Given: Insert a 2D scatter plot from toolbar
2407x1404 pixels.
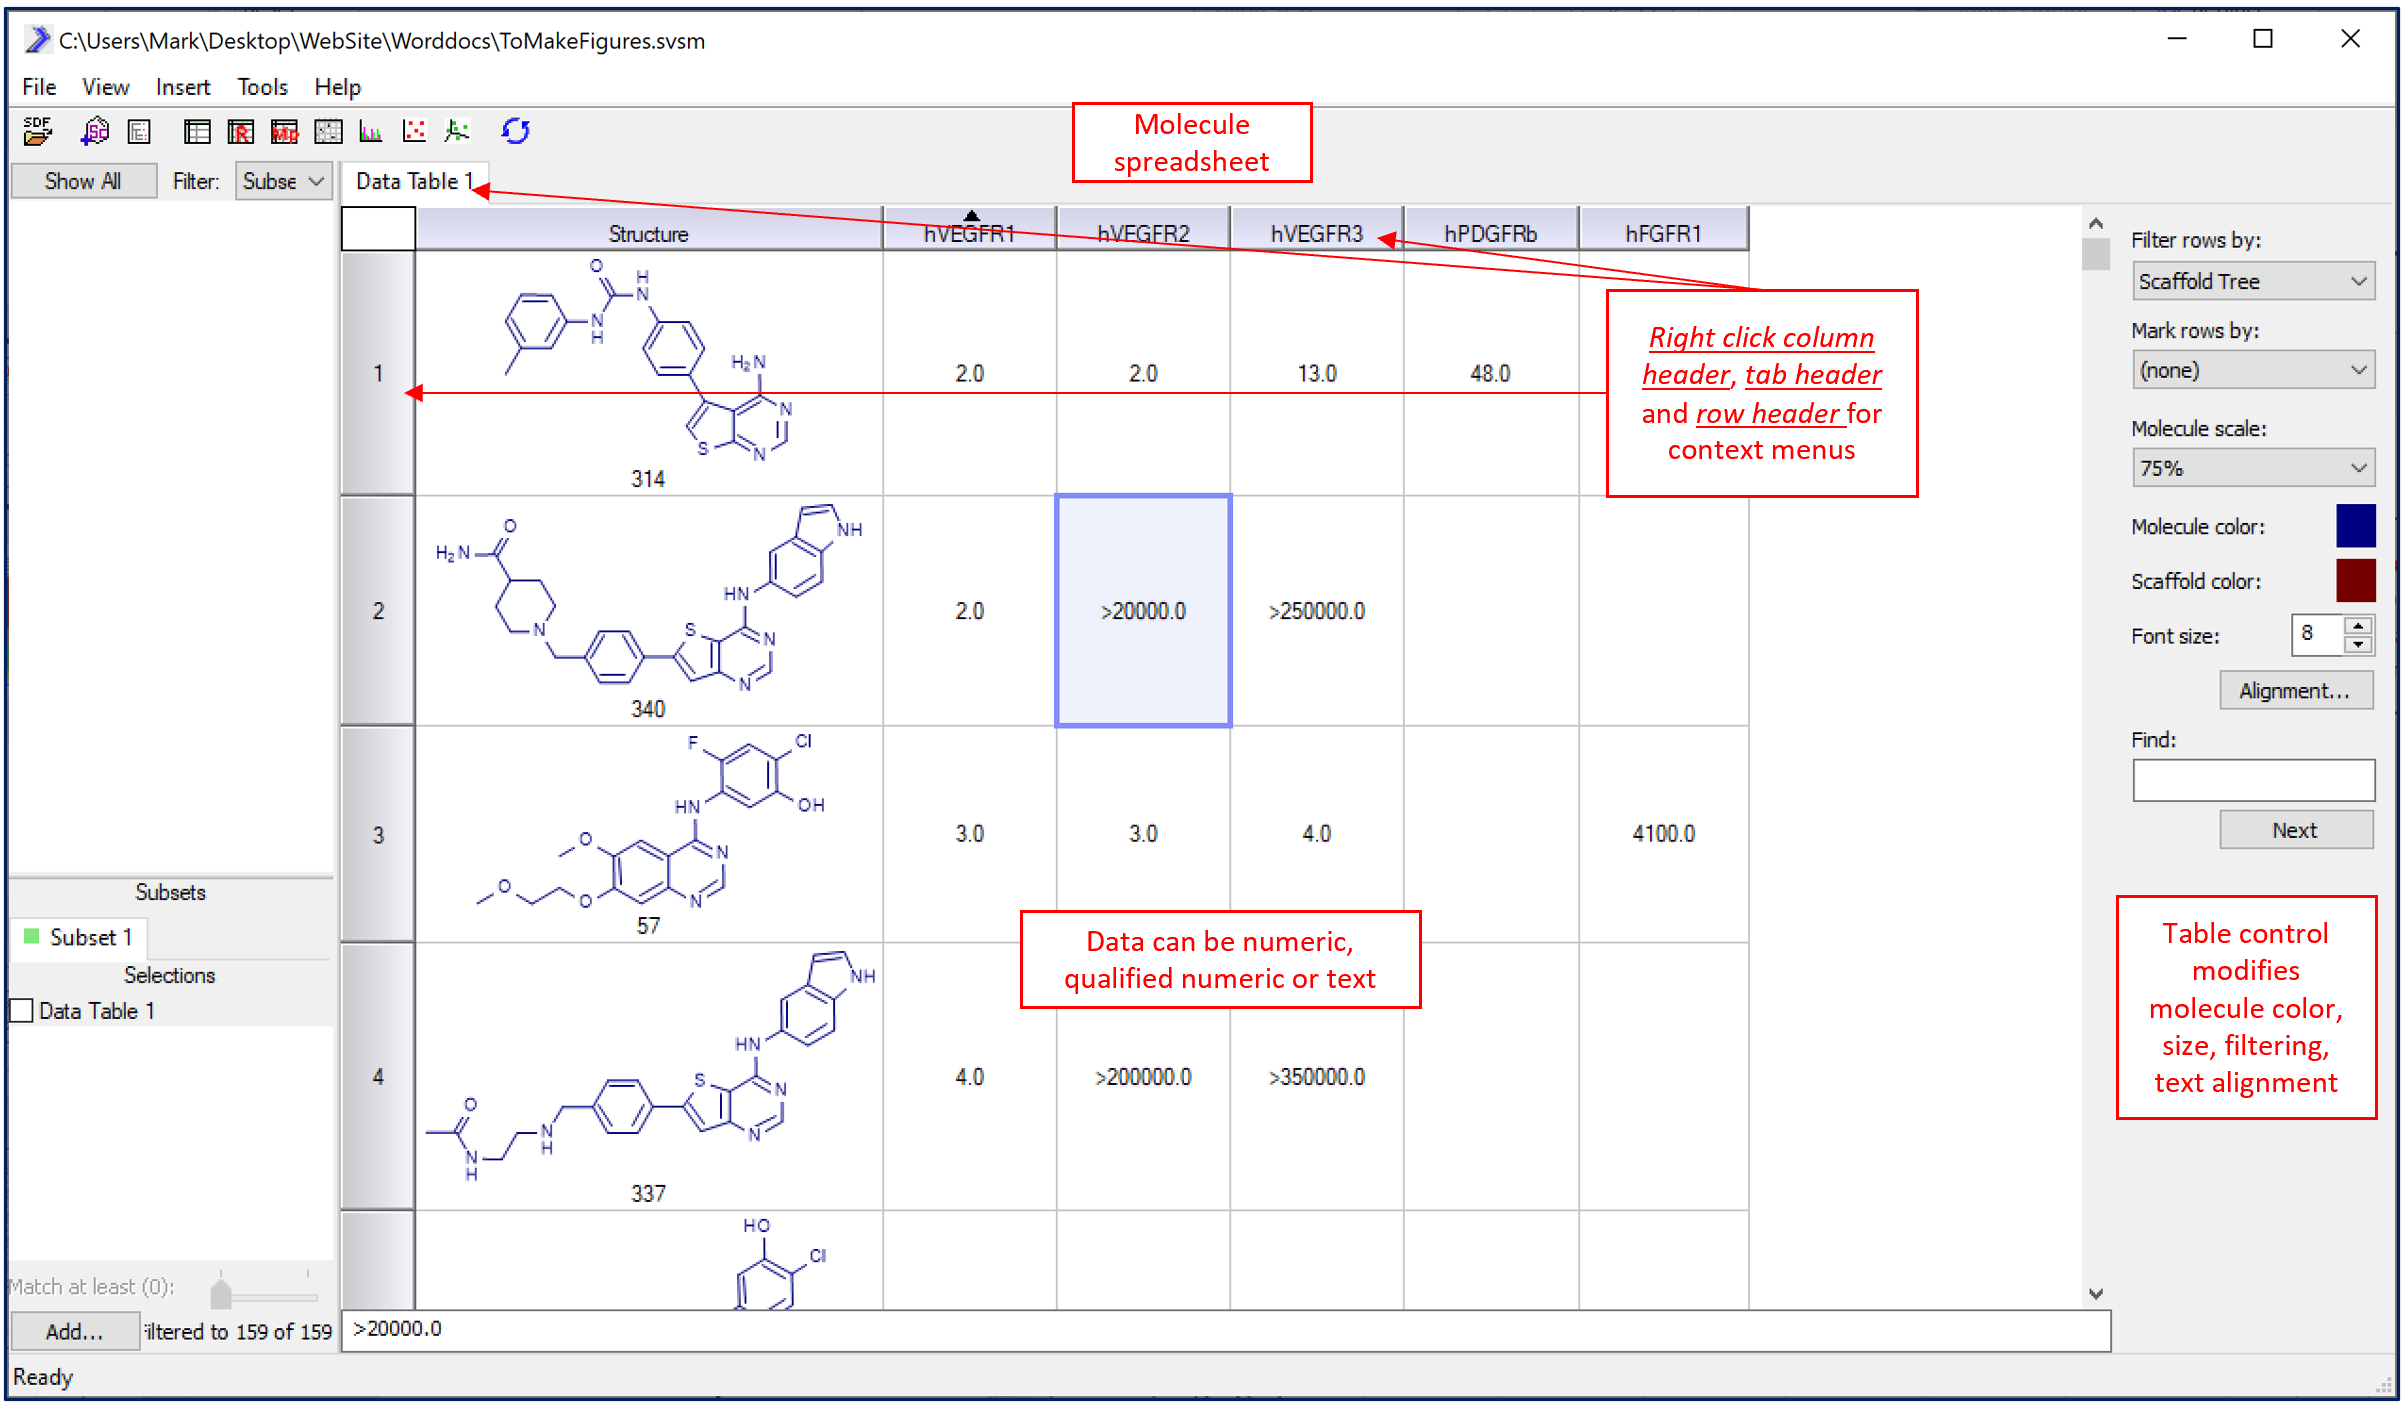Looking at the screenshot, I should [414, 131].
